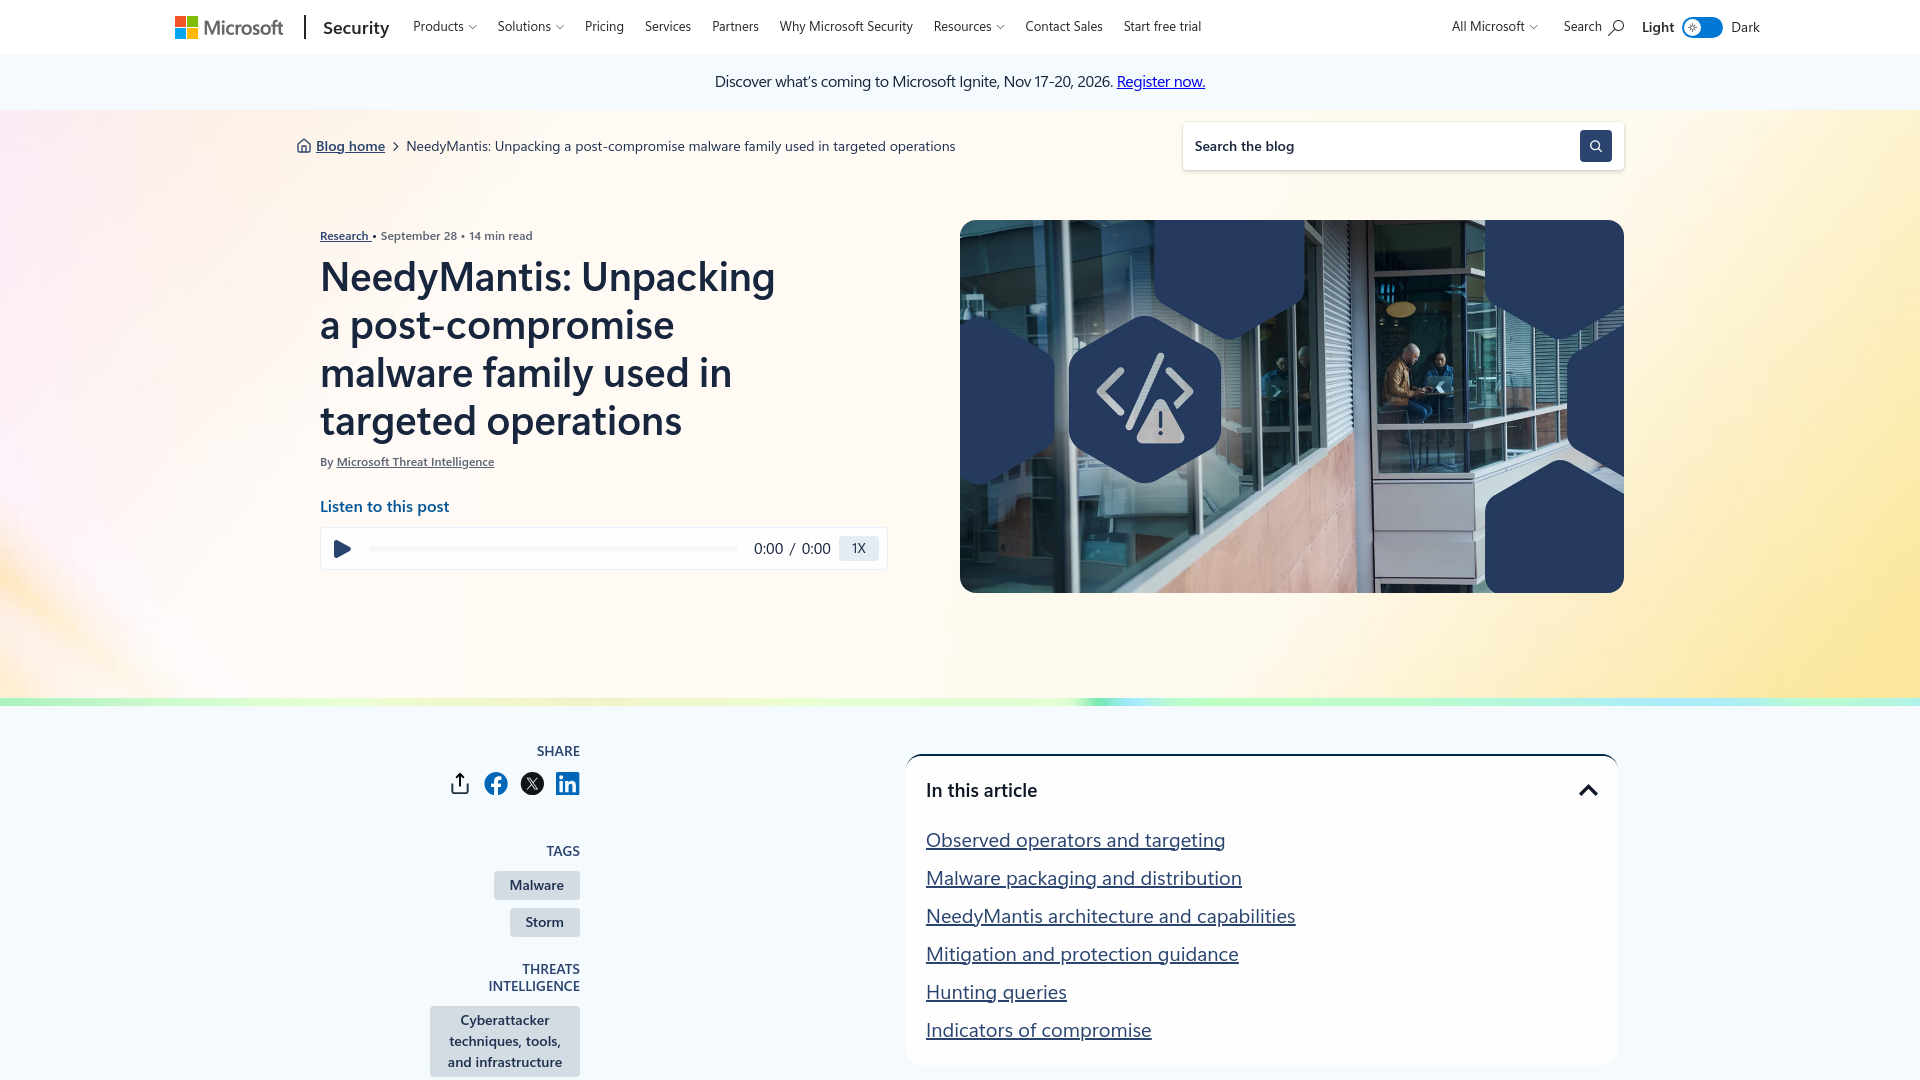Click the 0:00 / 0:00 audio time display
Image resolution: width=1920 pixels, height=1080 pixels.
[x=792, y=549]
